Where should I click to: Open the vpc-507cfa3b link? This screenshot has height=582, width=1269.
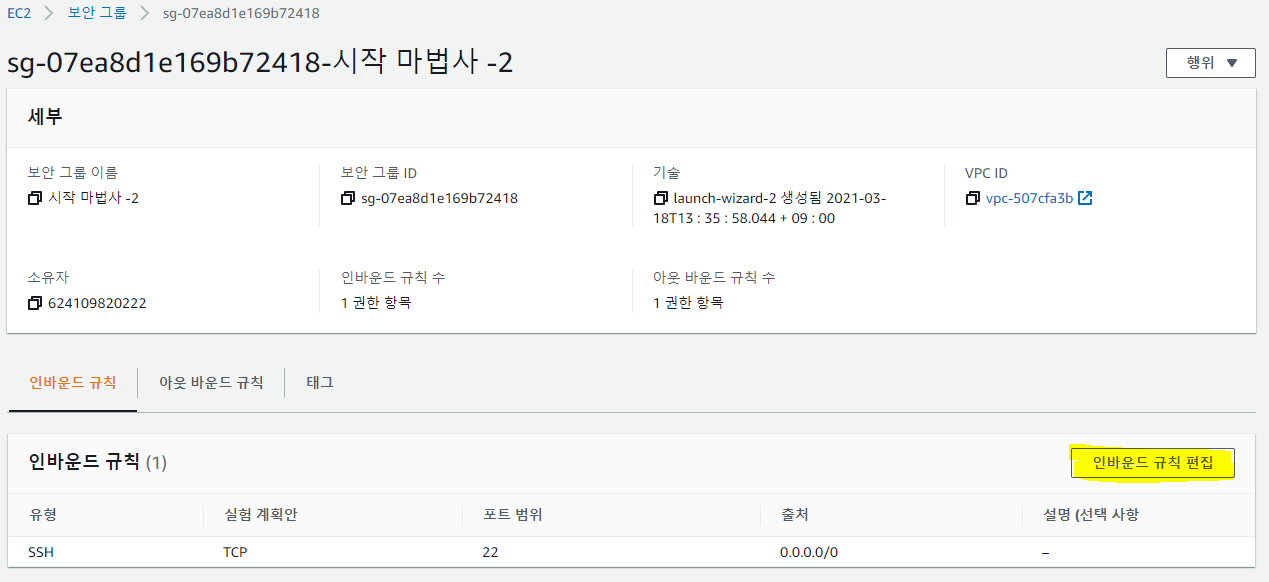(x=1029, y=198)
